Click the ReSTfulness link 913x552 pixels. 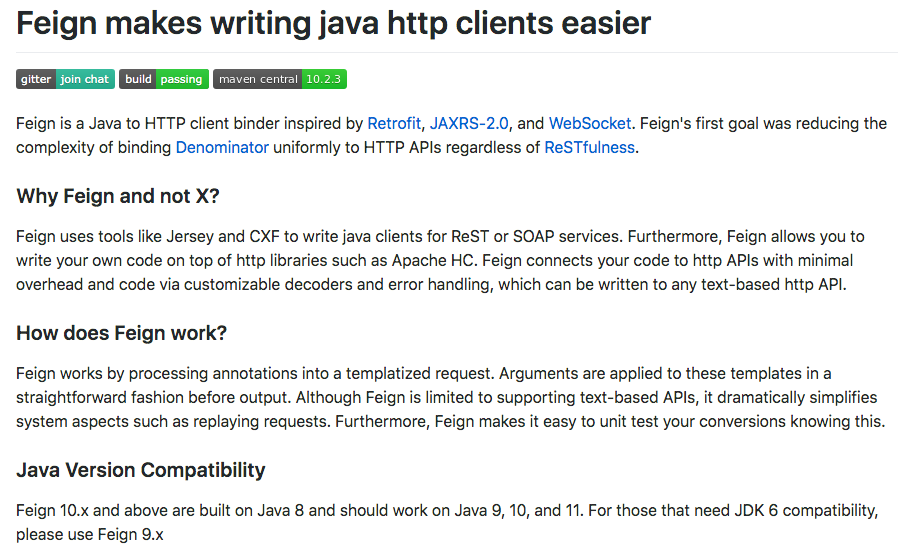589,147
